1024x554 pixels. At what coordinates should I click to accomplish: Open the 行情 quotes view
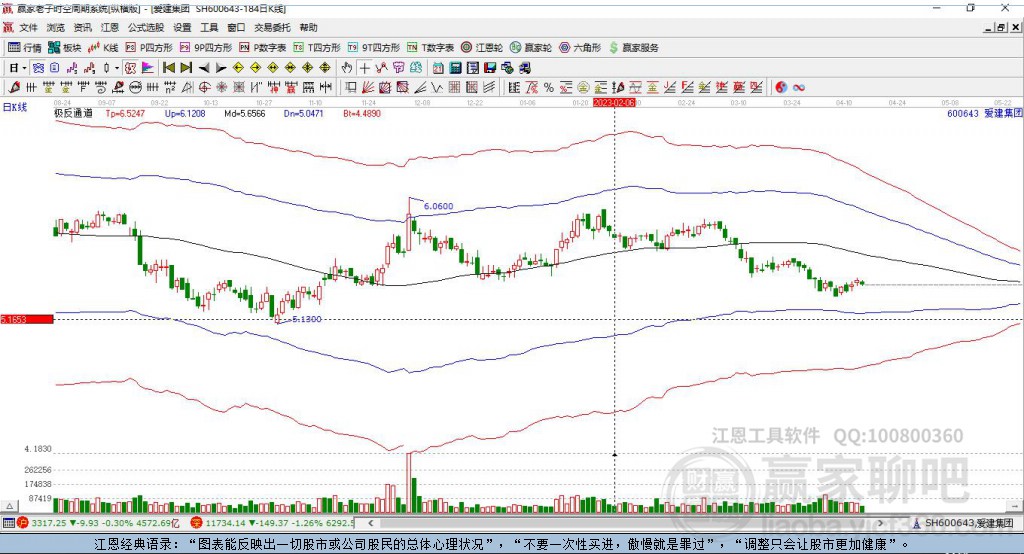coord(25,48)
